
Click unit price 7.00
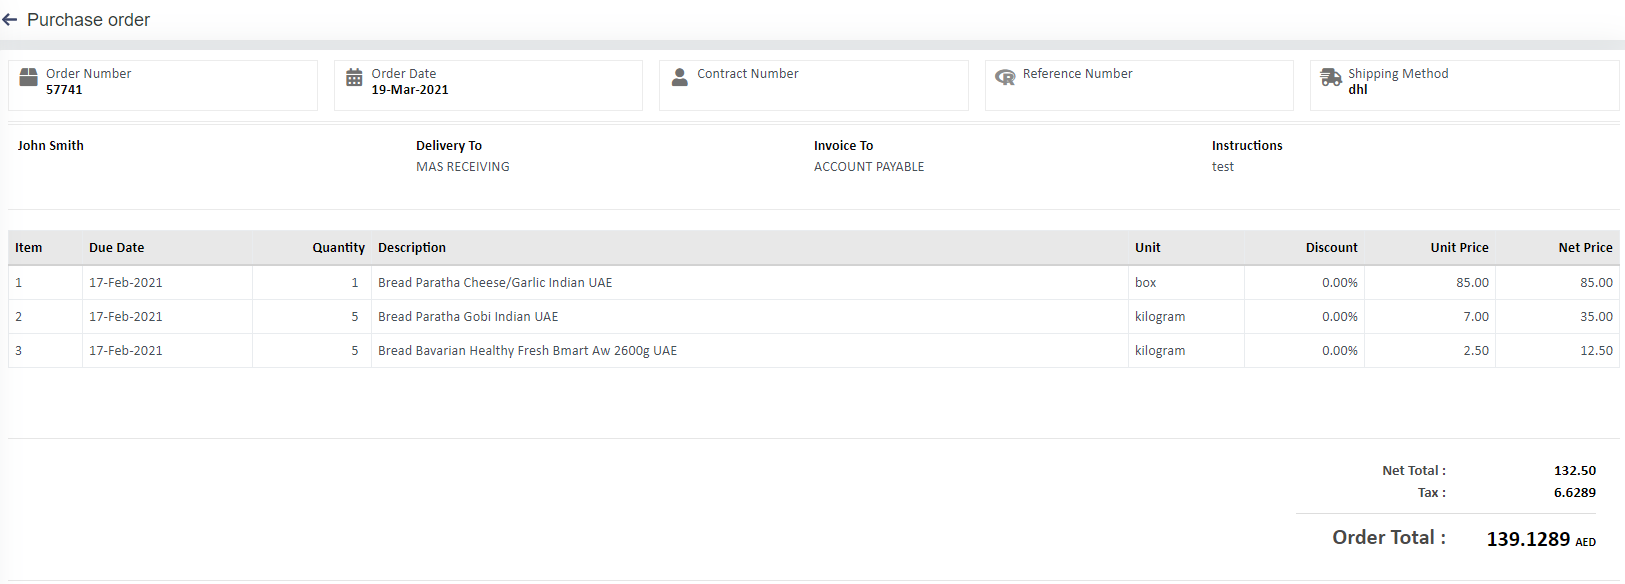coord(1476,317)
